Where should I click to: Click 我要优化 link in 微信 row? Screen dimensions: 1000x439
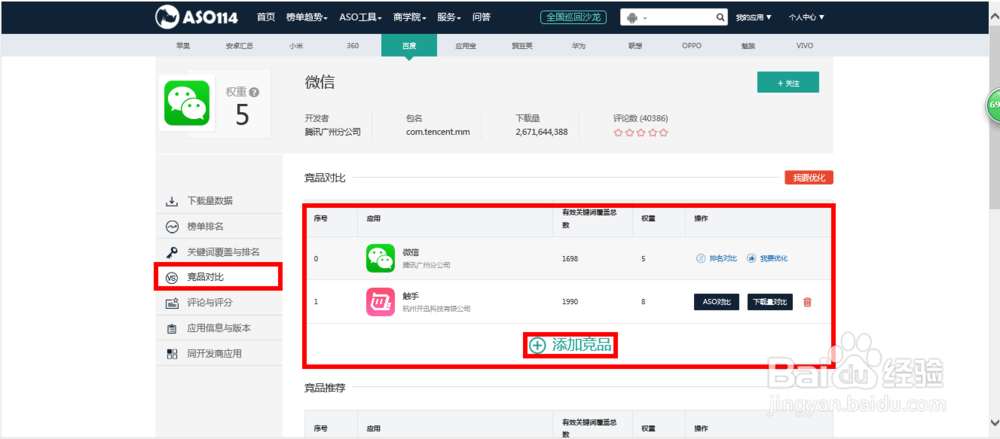click(x=767, y=258)
